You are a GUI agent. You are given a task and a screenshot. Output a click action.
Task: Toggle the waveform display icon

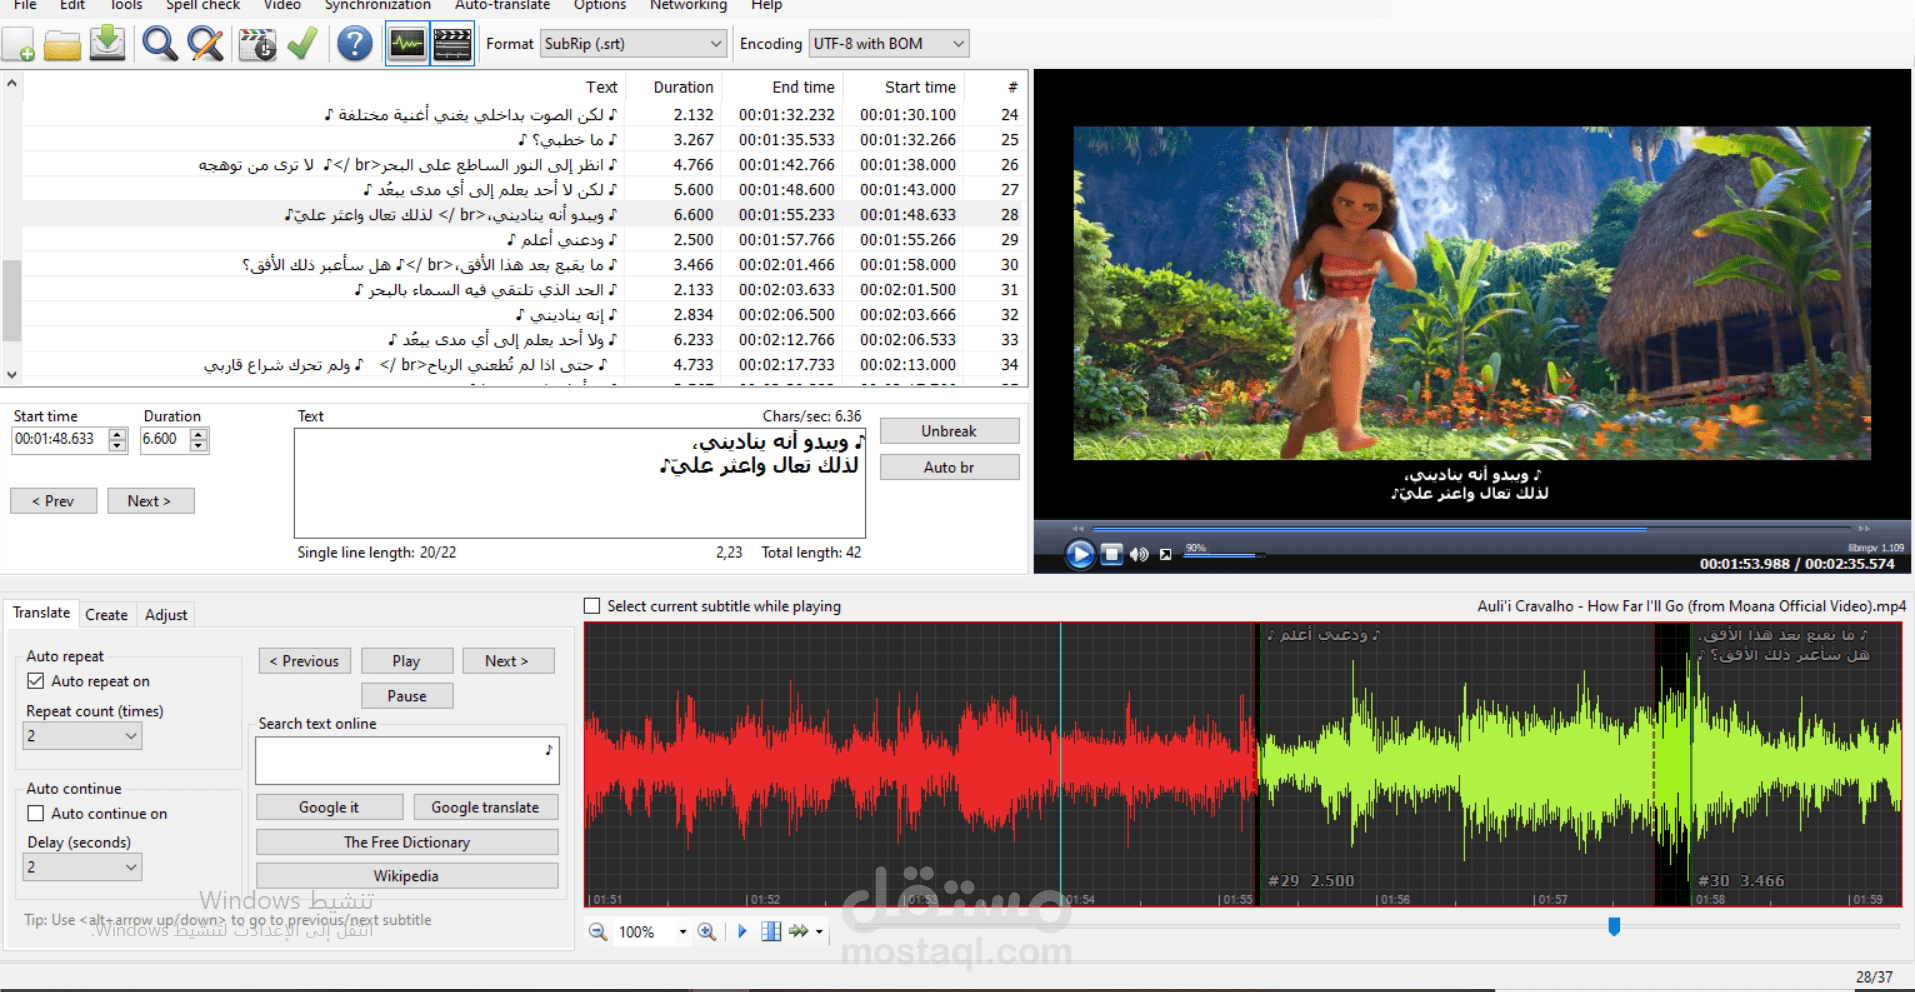coord(407,44)
